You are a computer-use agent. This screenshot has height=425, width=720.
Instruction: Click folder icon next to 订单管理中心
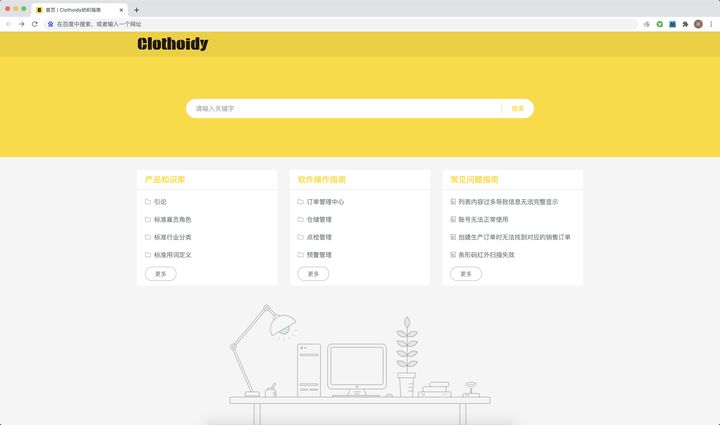[x=300, y=201]
